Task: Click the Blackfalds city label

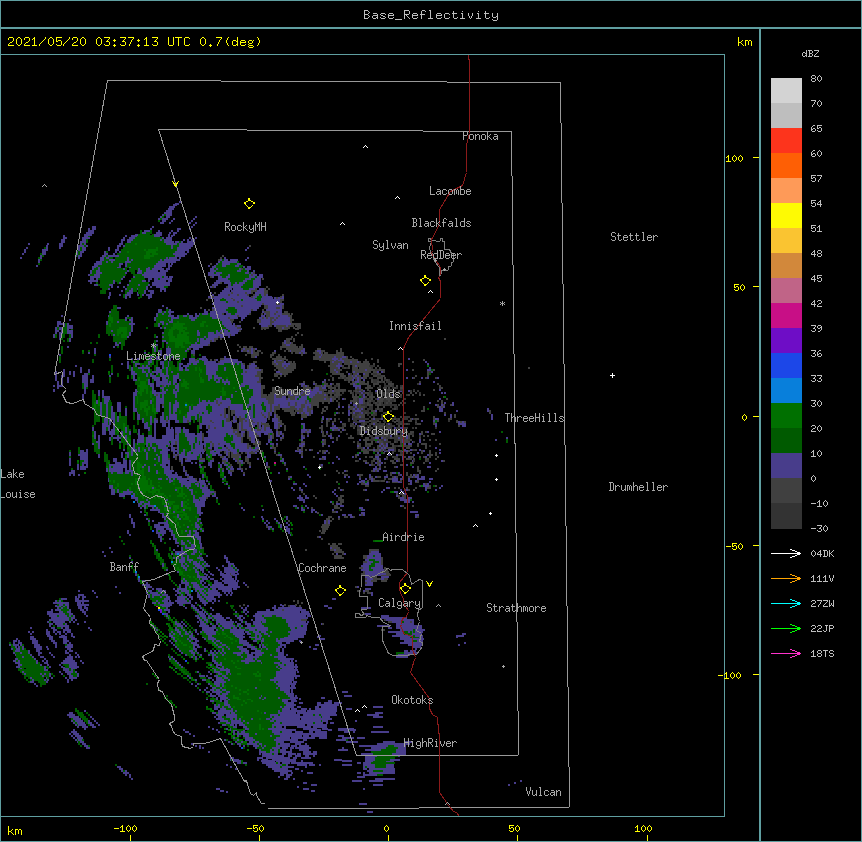Action: tap(441, 223)
